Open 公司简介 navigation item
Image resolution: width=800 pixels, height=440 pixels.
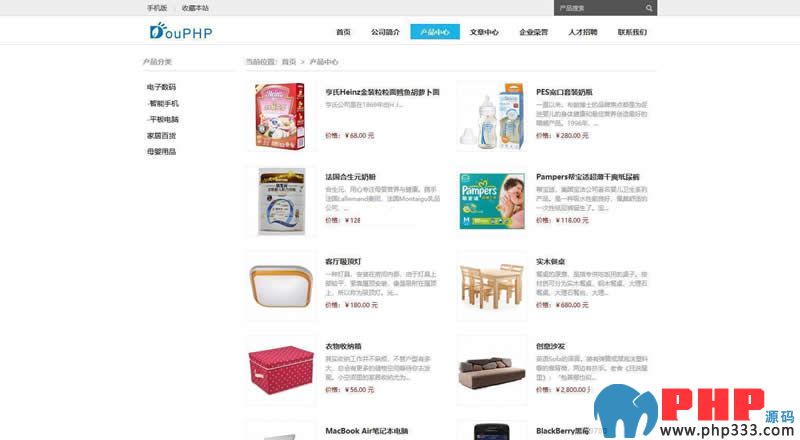(x=385, y=32)
